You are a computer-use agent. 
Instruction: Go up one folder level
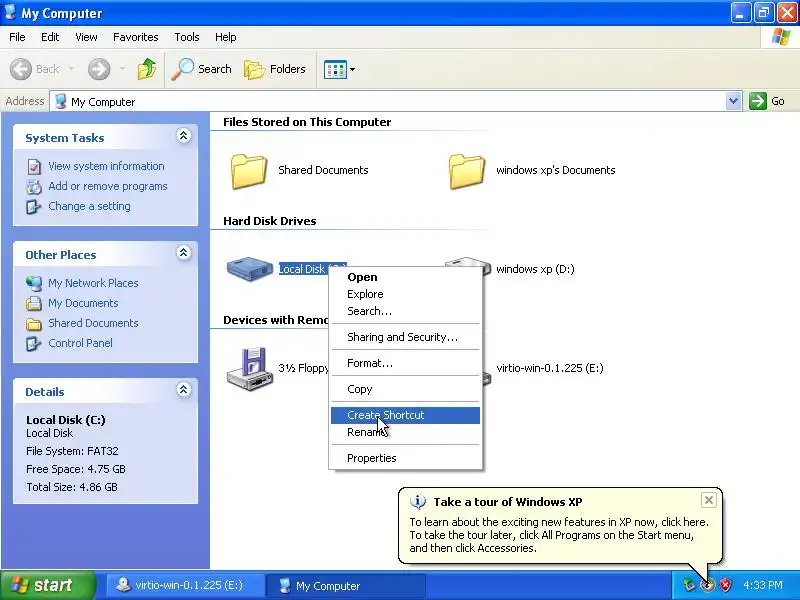(x=147, y=69)
